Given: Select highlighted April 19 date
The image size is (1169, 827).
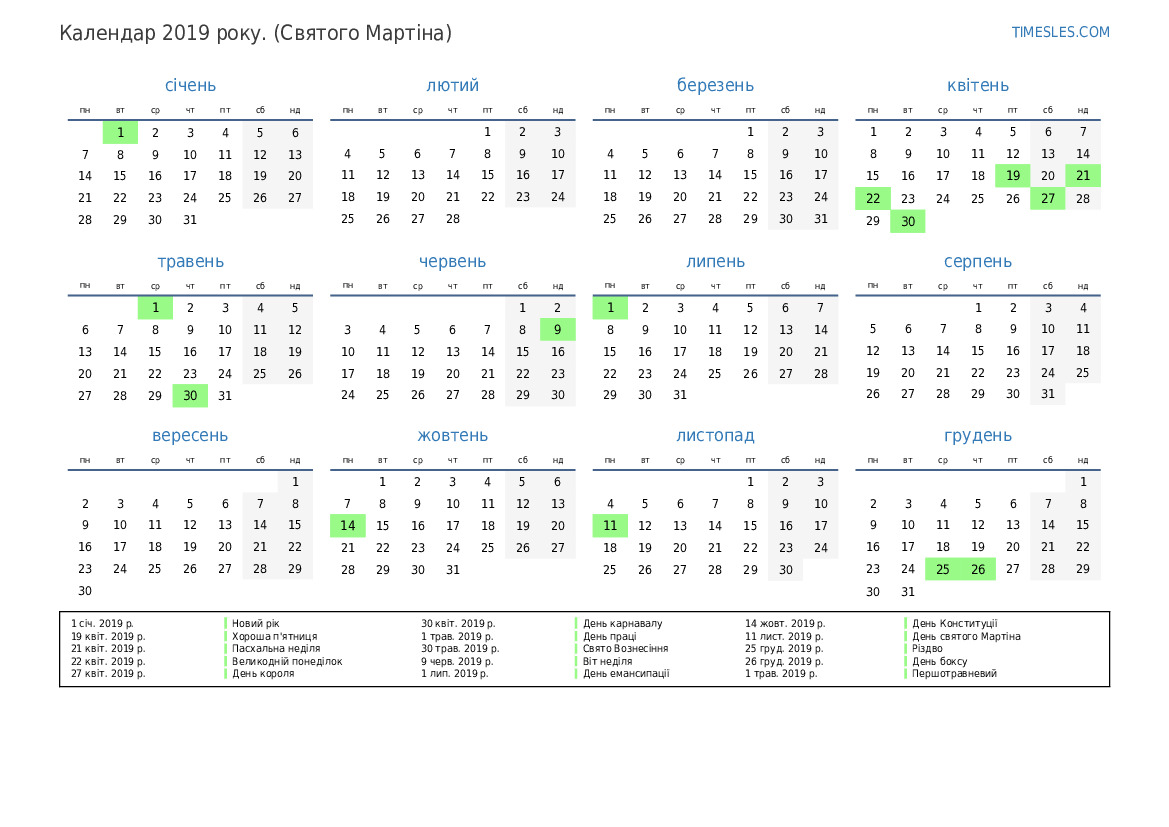Looking at the screenshot, I should (x=1012, y=177).
